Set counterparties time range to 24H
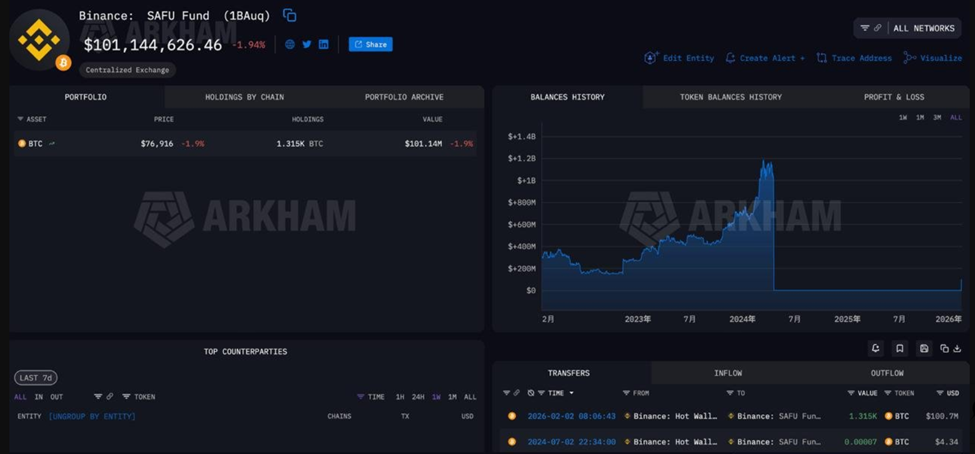 [x=418, y=397]
